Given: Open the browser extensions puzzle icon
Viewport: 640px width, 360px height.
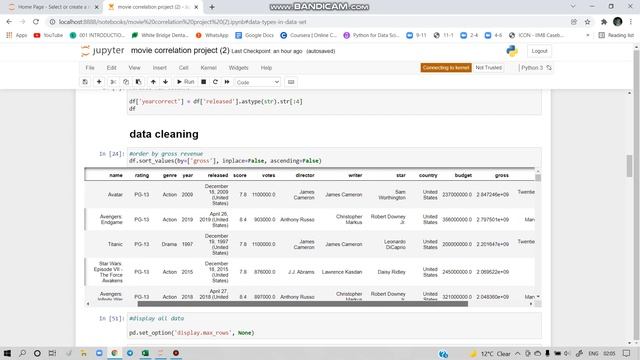Looking at the screenshot, I should click(x=604, y=22).
